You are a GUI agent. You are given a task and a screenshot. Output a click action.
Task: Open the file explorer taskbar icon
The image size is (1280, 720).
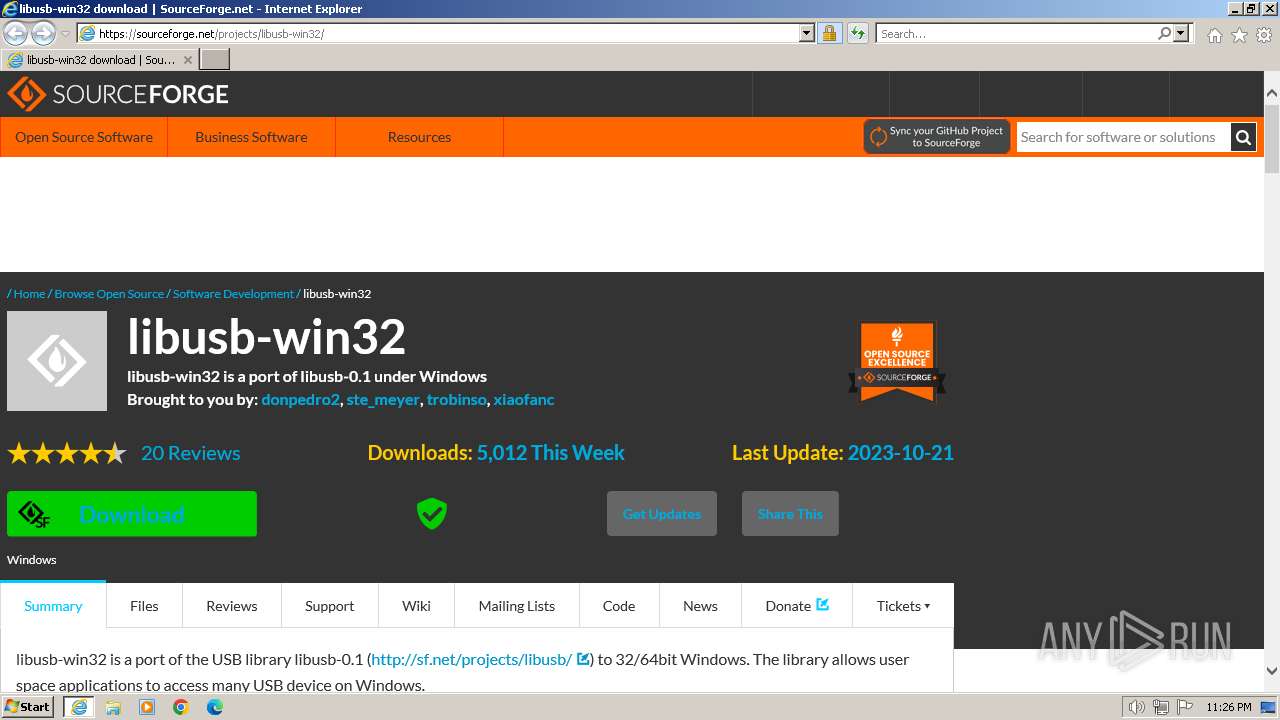[113, 707]
